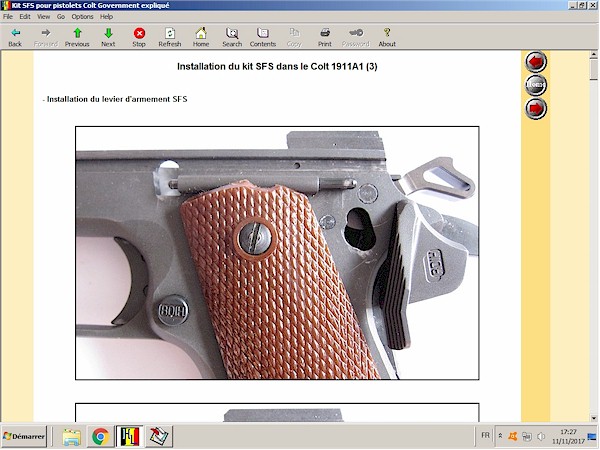This screenshot has height=450, width=600.
Task: Click the Password key icon
Action: (355, 37)
